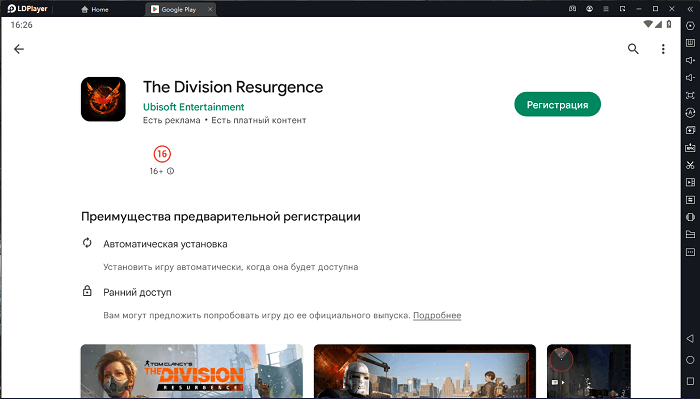Click the Wi-Fi status icon
The image size is (700, 399).
pyautogui.click(x=648, y=24)
